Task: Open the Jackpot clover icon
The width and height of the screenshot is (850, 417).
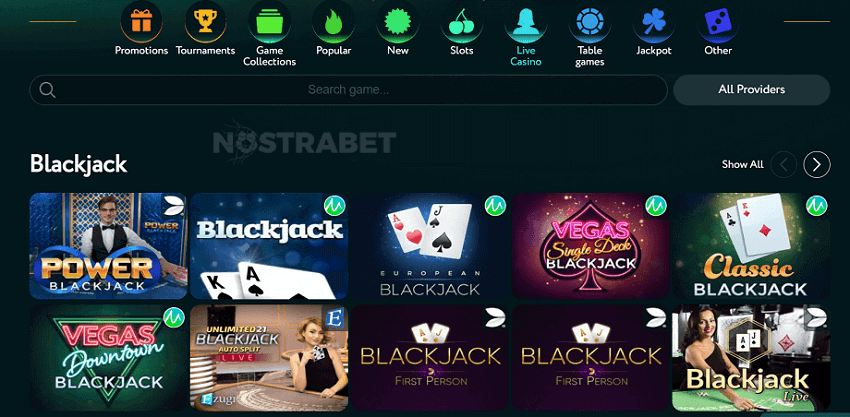Action: [x=654, y=22]
